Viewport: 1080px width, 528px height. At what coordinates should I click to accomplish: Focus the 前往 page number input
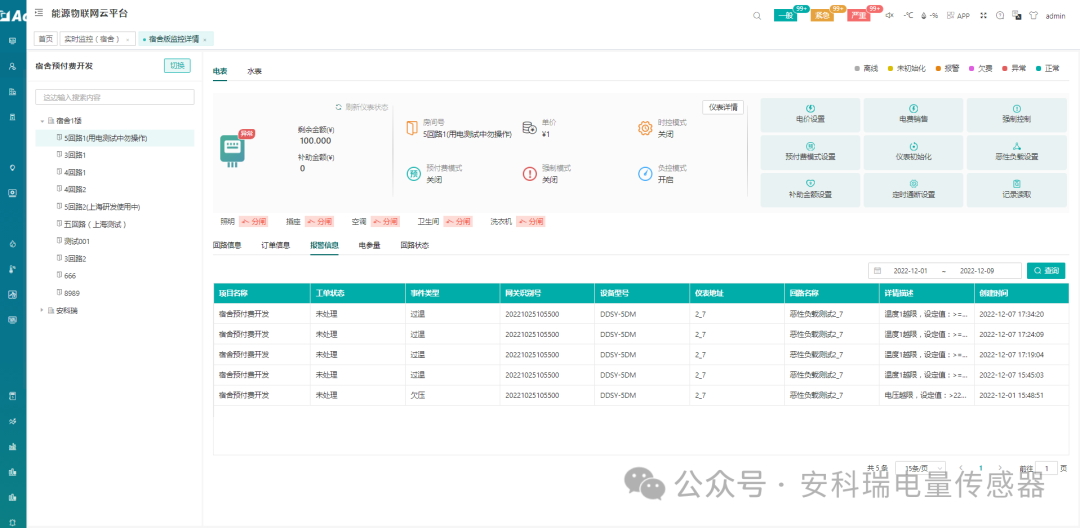[1046, 468]
